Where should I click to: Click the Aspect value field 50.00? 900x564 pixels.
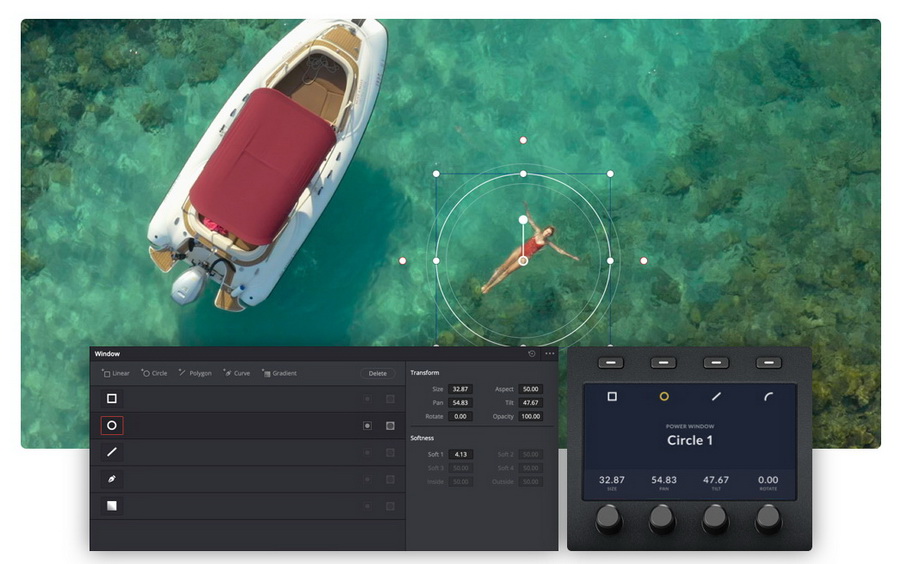[x=530, y=389]
